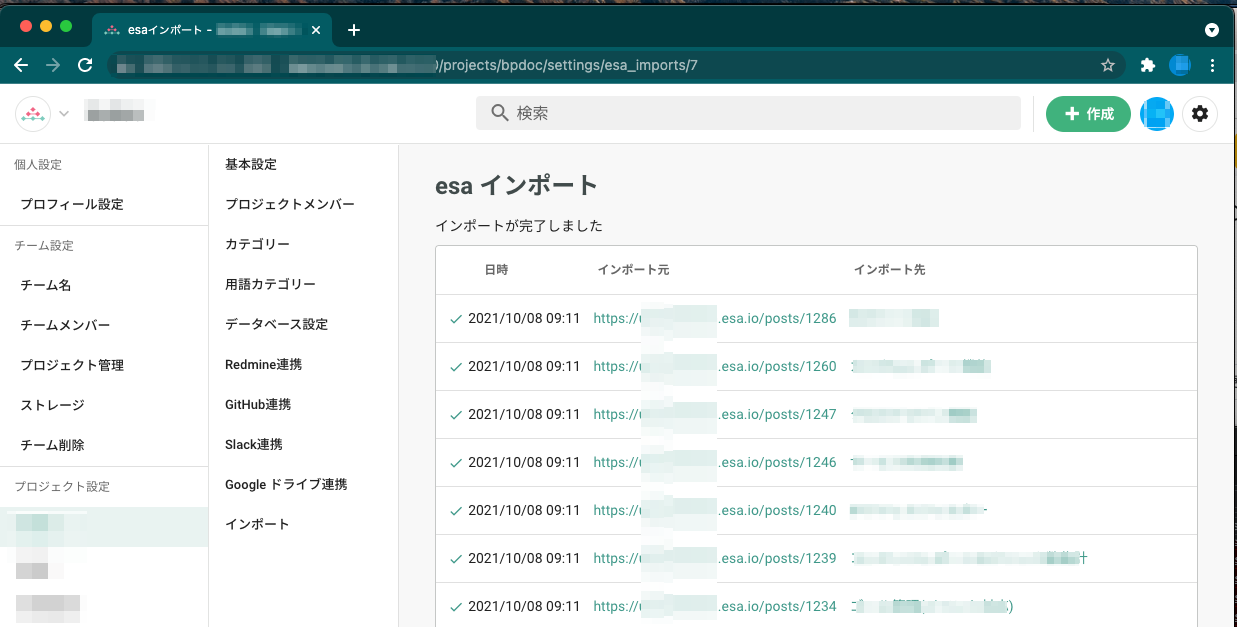Viewport: 1237px width, 627px height.
Task: Close the esaインポート browser tab
Action: (316, 30)
